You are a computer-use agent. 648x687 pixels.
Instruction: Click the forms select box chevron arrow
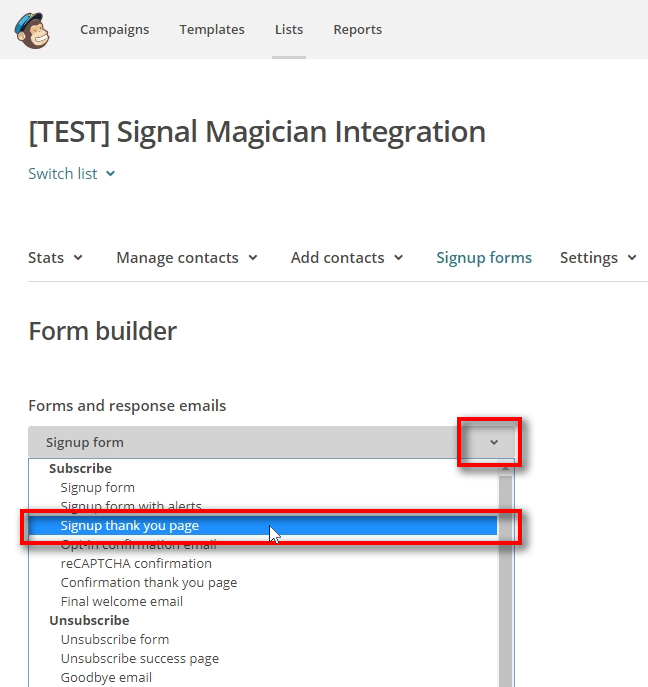(x=493, y=442)
